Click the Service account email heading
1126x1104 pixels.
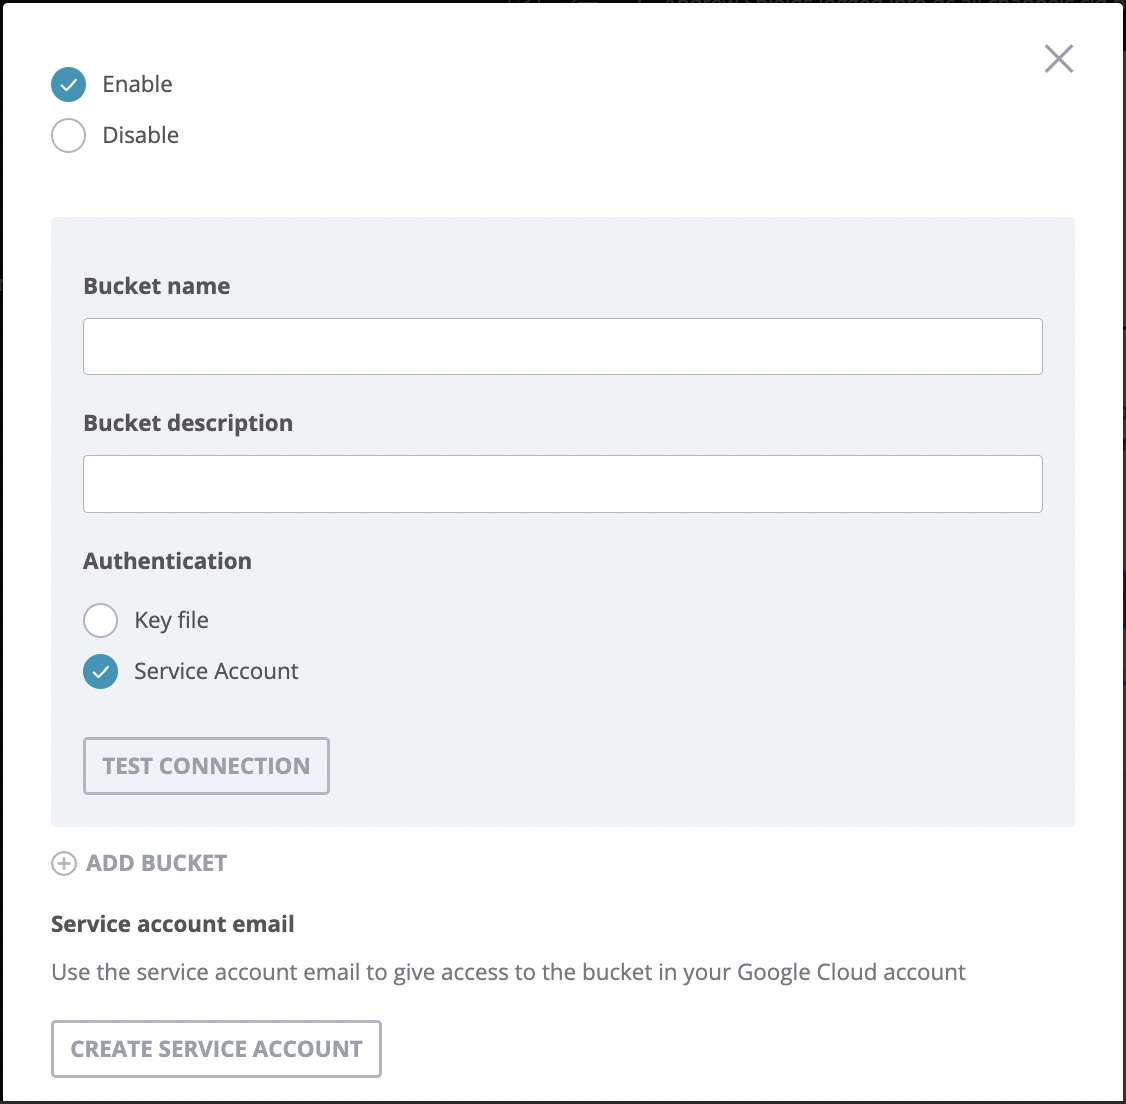coord(172,924)
